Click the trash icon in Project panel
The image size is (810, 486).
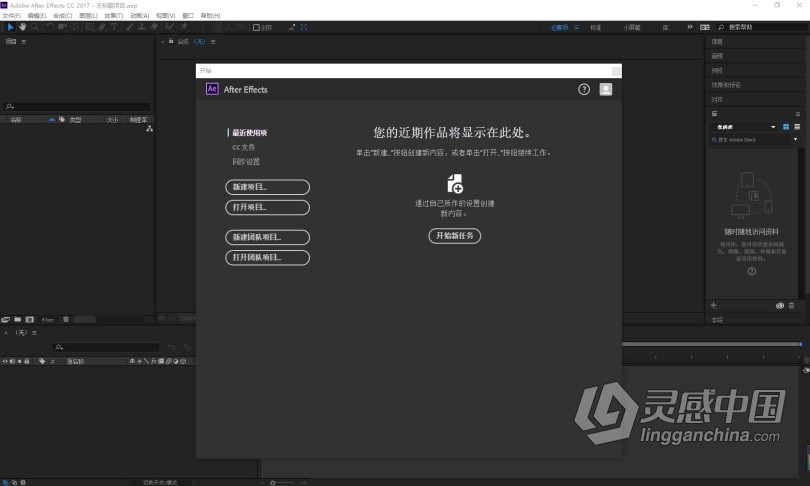(66, 320)
